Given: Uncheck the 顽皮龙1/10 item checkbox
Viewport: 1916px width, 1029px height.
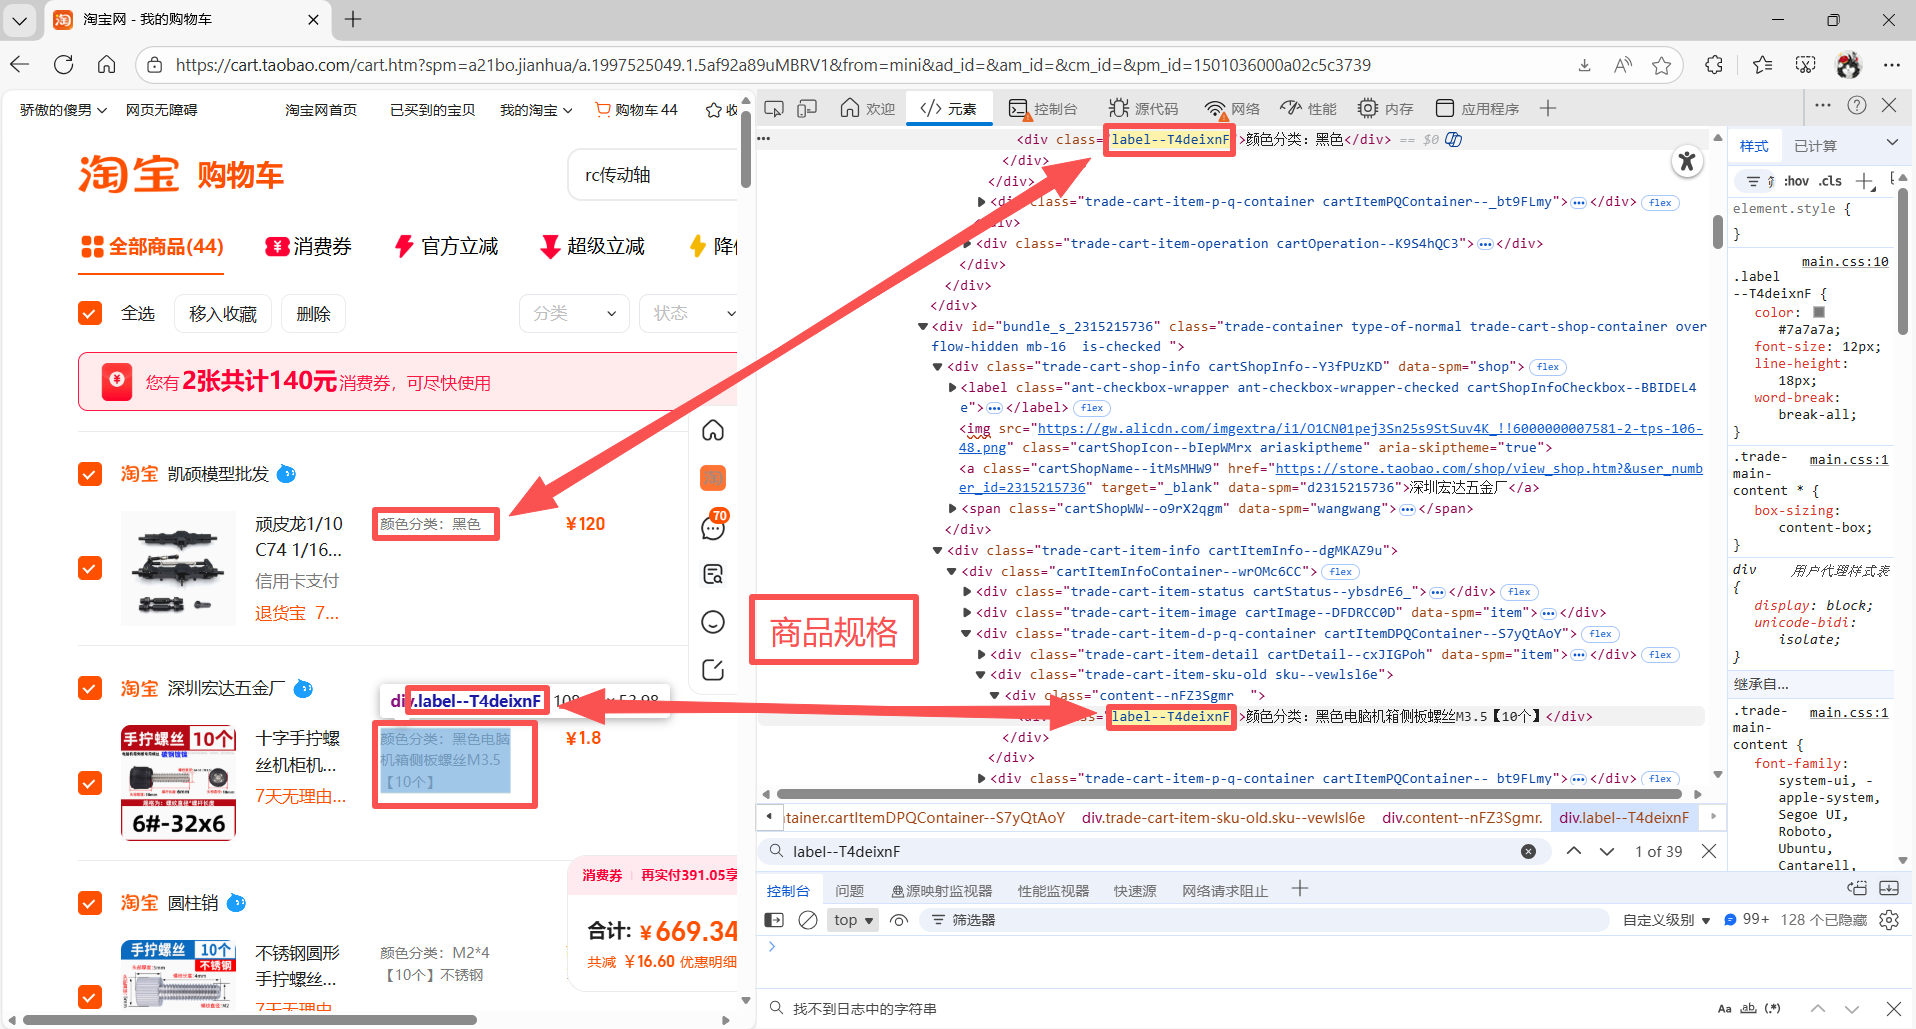Looking at the screenshot, I should tap(90, 568).
